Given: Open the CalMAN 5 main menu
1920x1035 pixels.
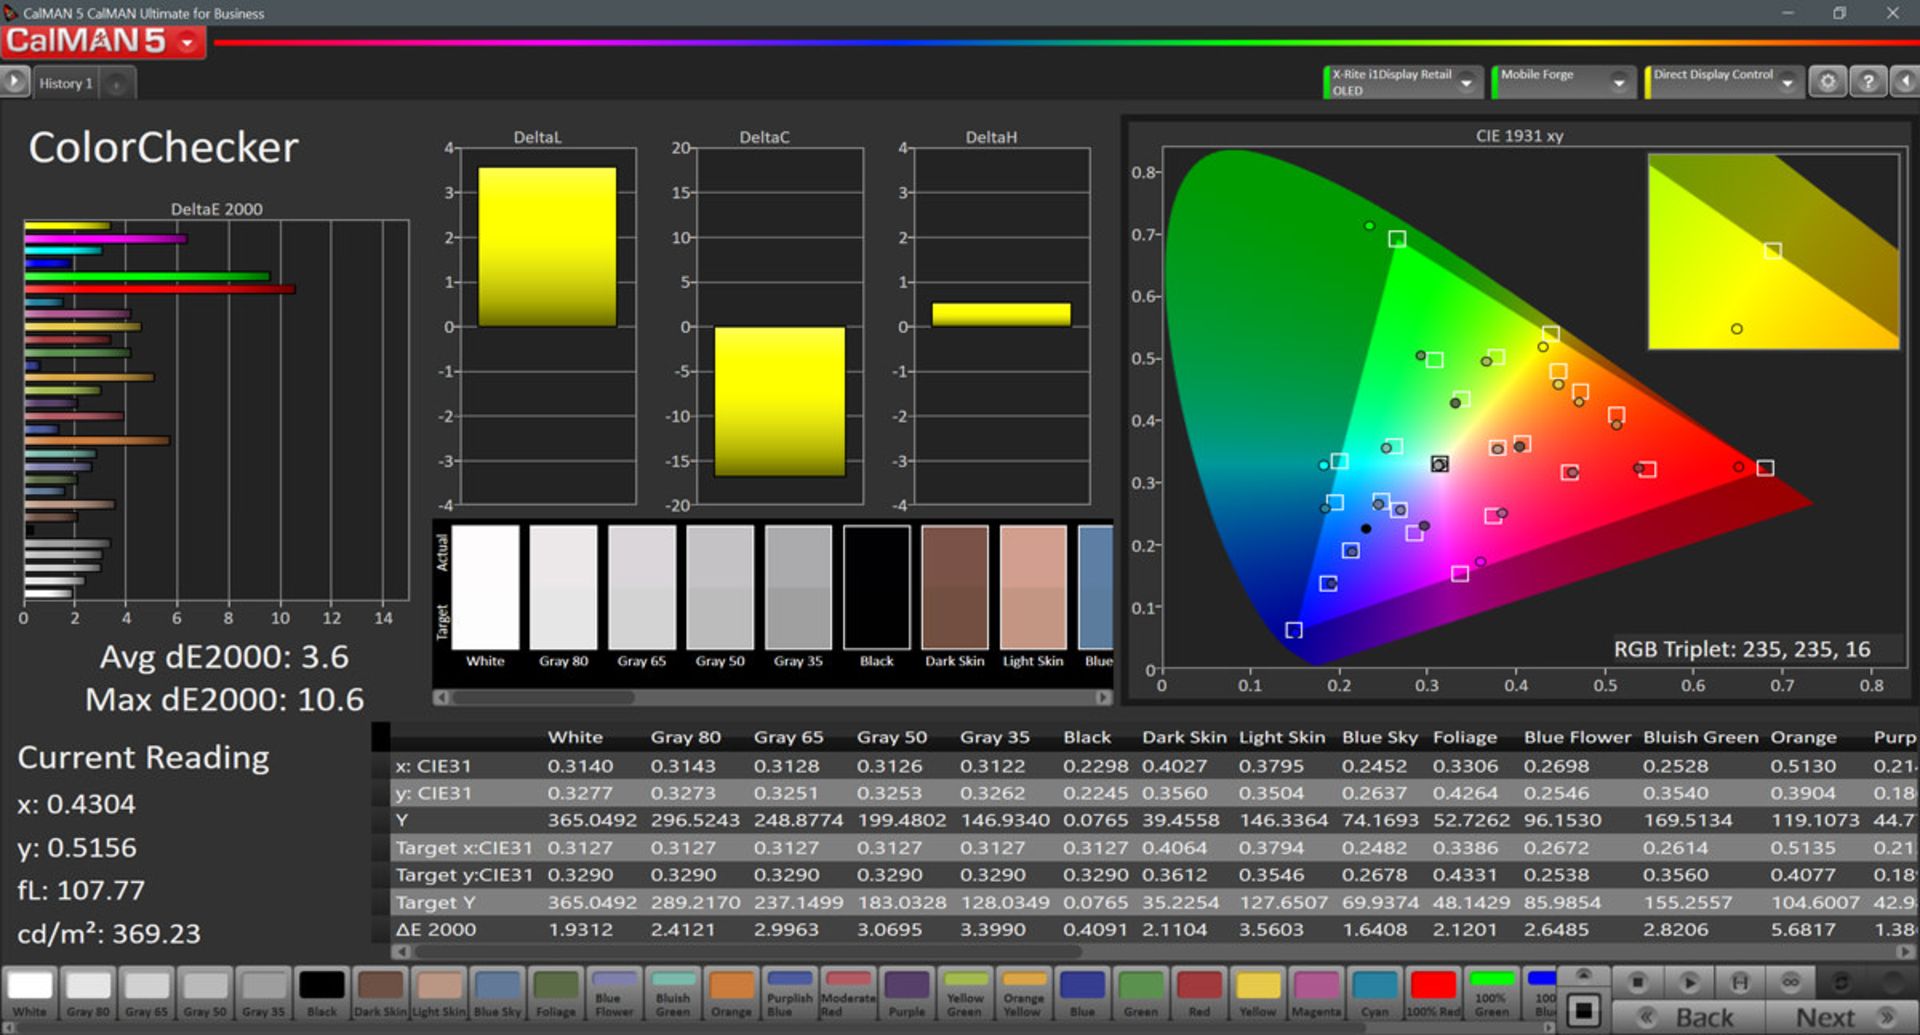Looking at the screenshot, I should click(187, 42).
